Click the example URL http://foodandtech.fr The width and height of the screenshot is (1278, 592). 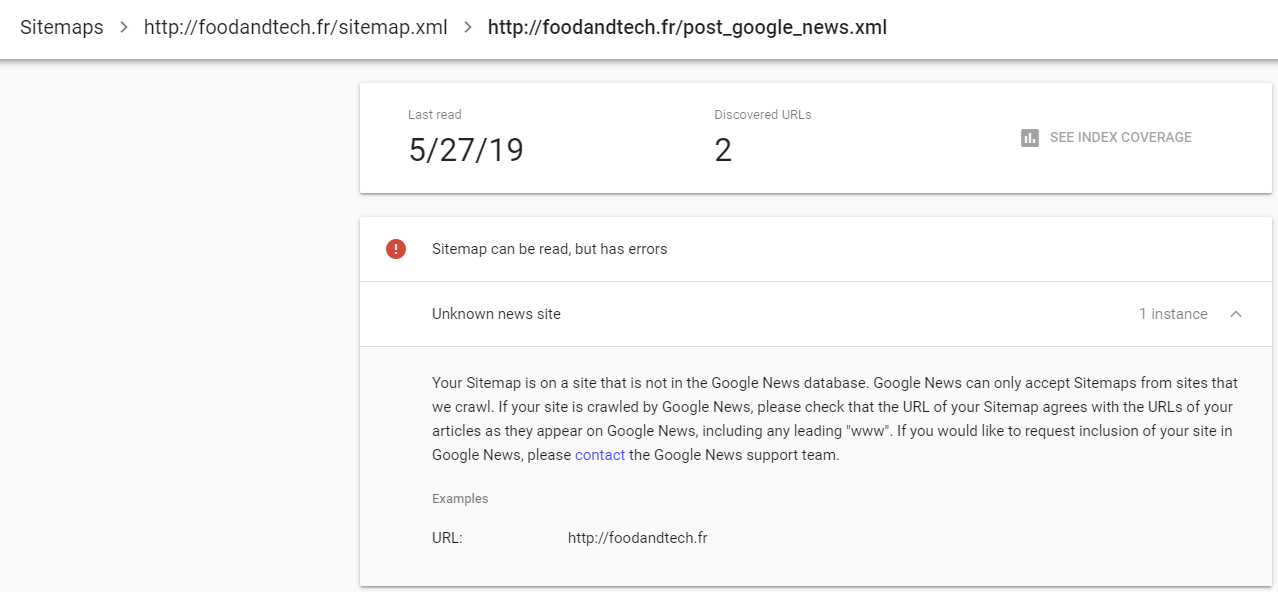click(x=637, y=538)
